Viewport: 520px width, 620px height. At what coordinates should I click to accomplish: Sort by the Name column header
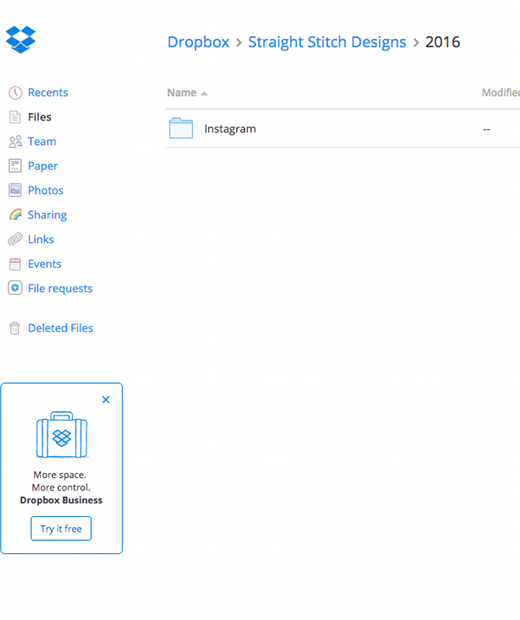[182, 93]
